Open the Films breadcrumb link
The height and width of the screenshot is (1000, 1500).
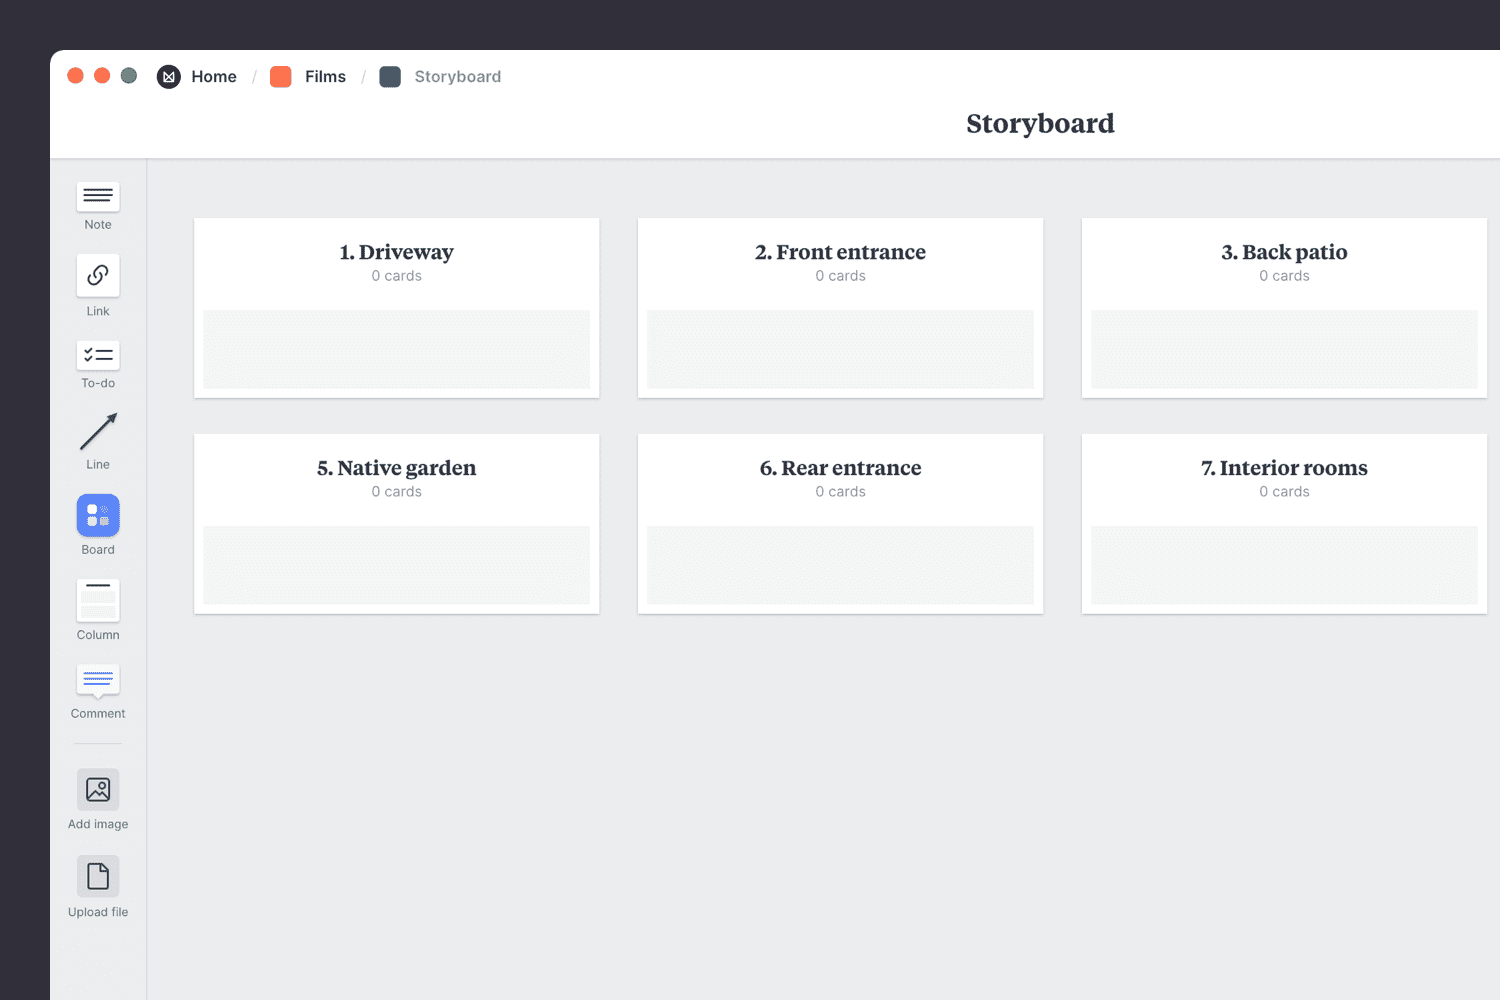325,77
